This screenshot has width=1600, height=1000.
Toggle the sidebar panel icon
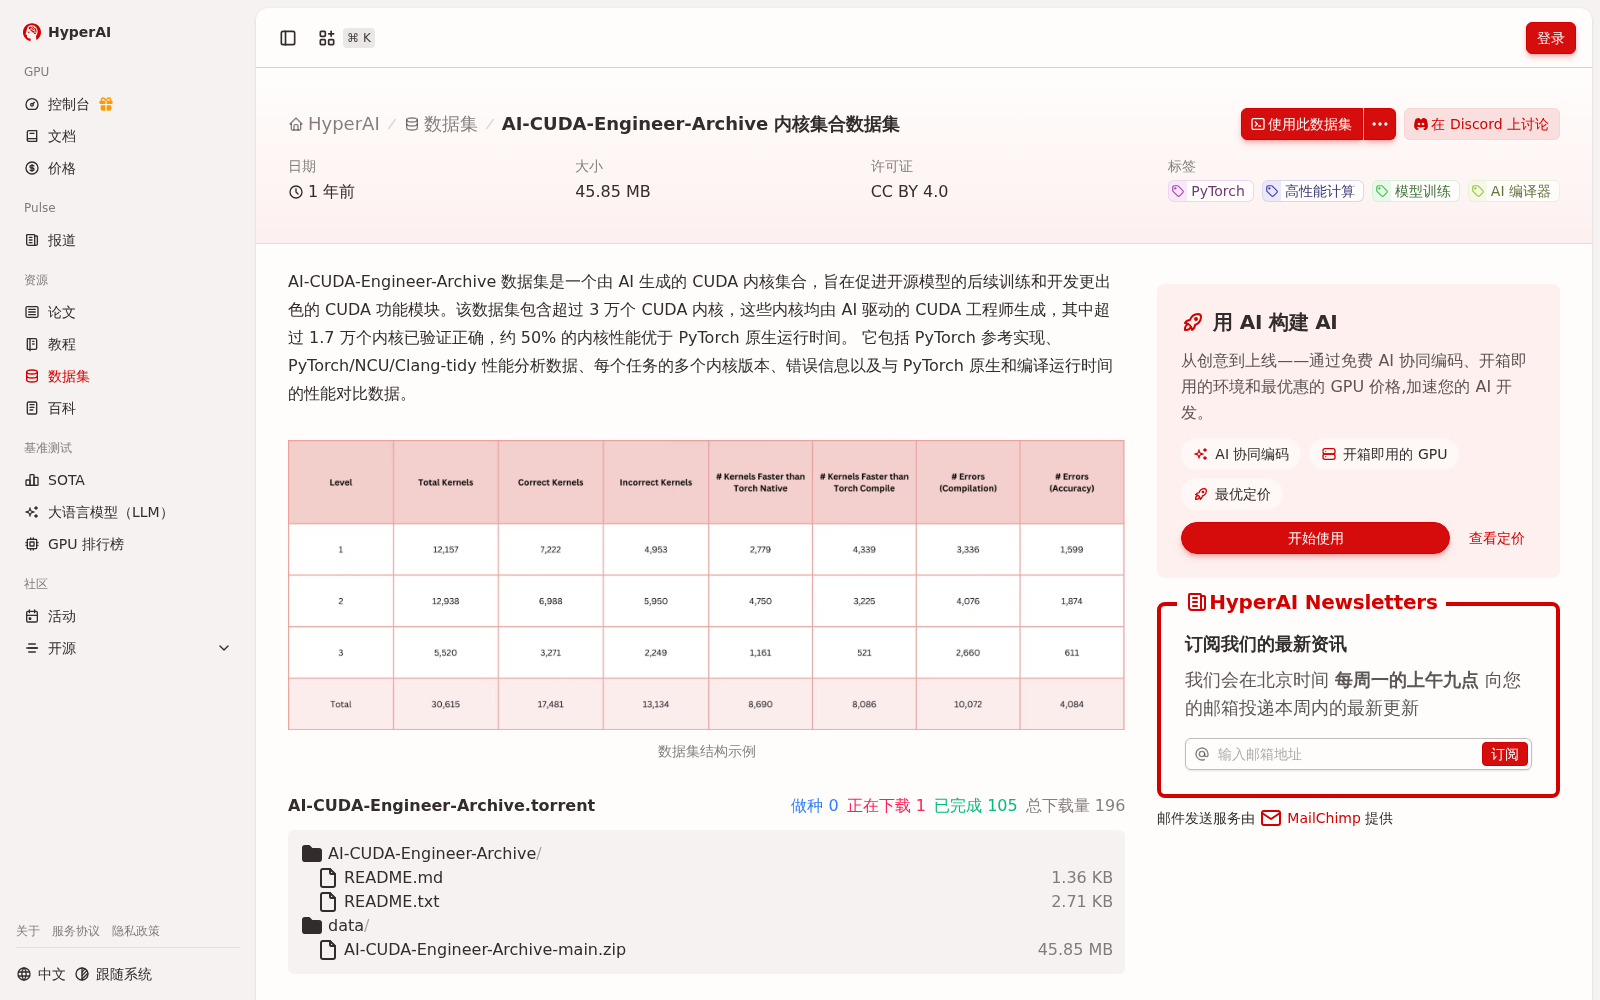(x=288, y=38)
